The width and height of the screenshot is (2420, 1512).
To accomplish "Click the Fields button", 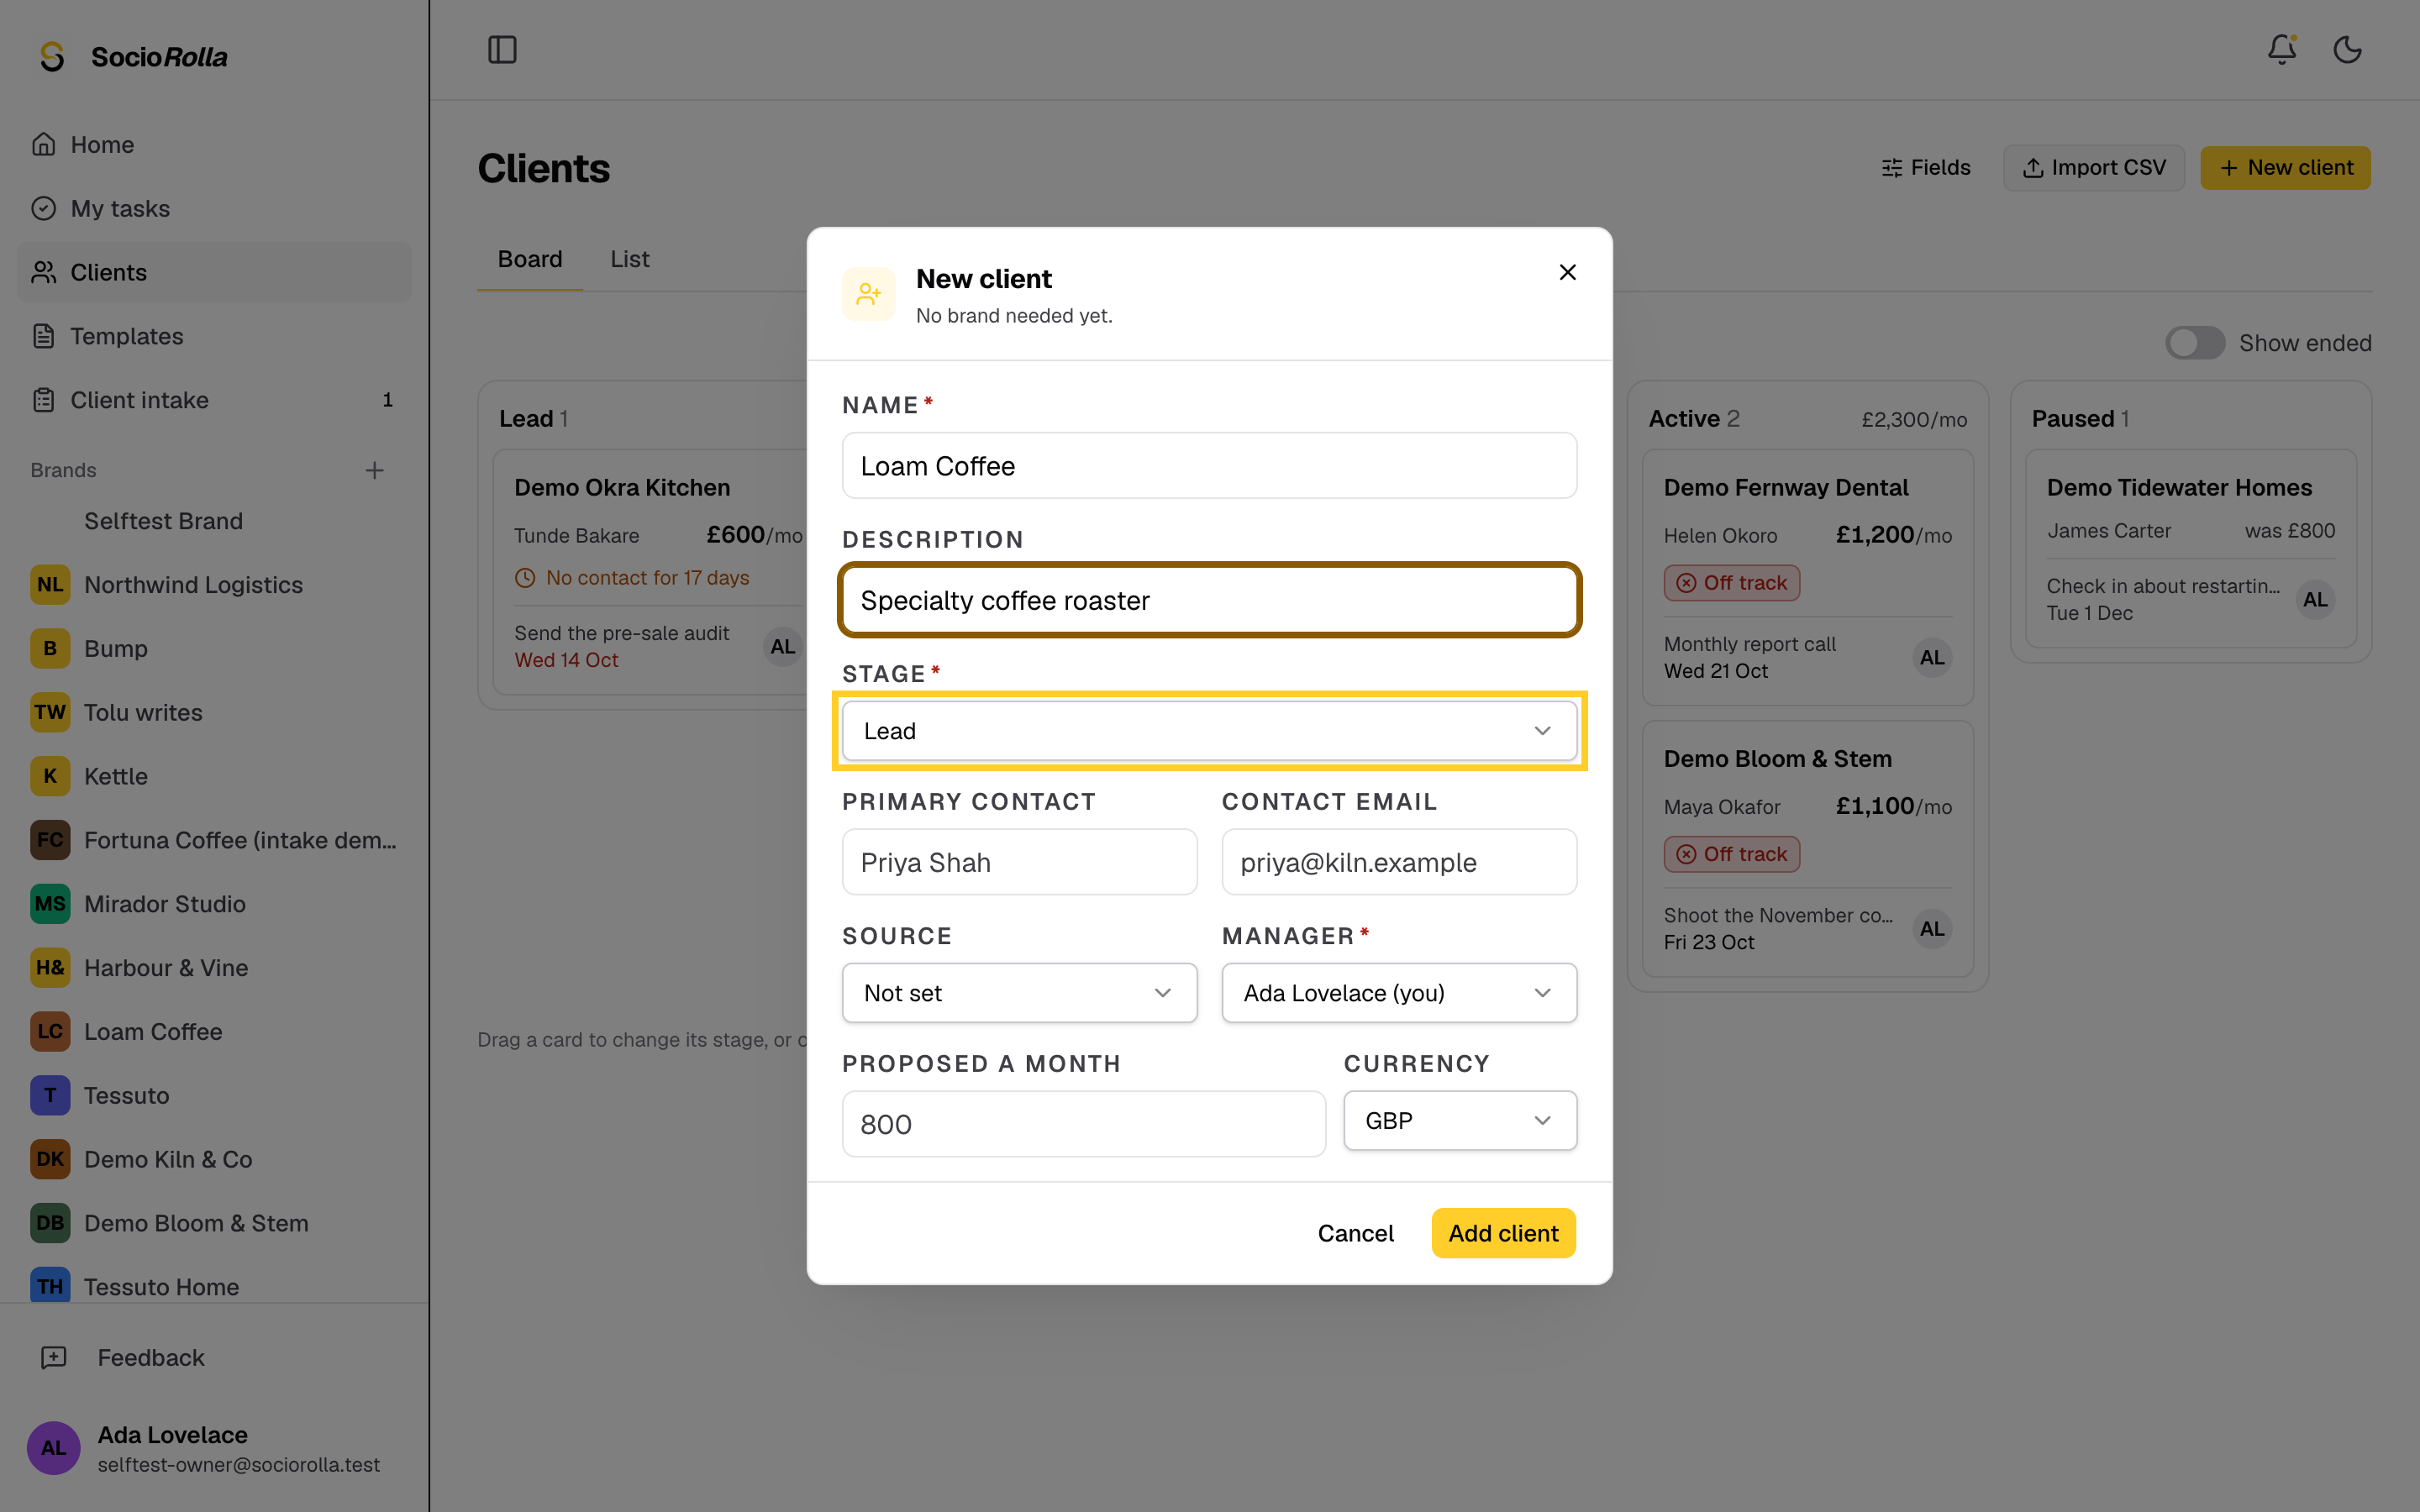I will (x=1925, y=168).
